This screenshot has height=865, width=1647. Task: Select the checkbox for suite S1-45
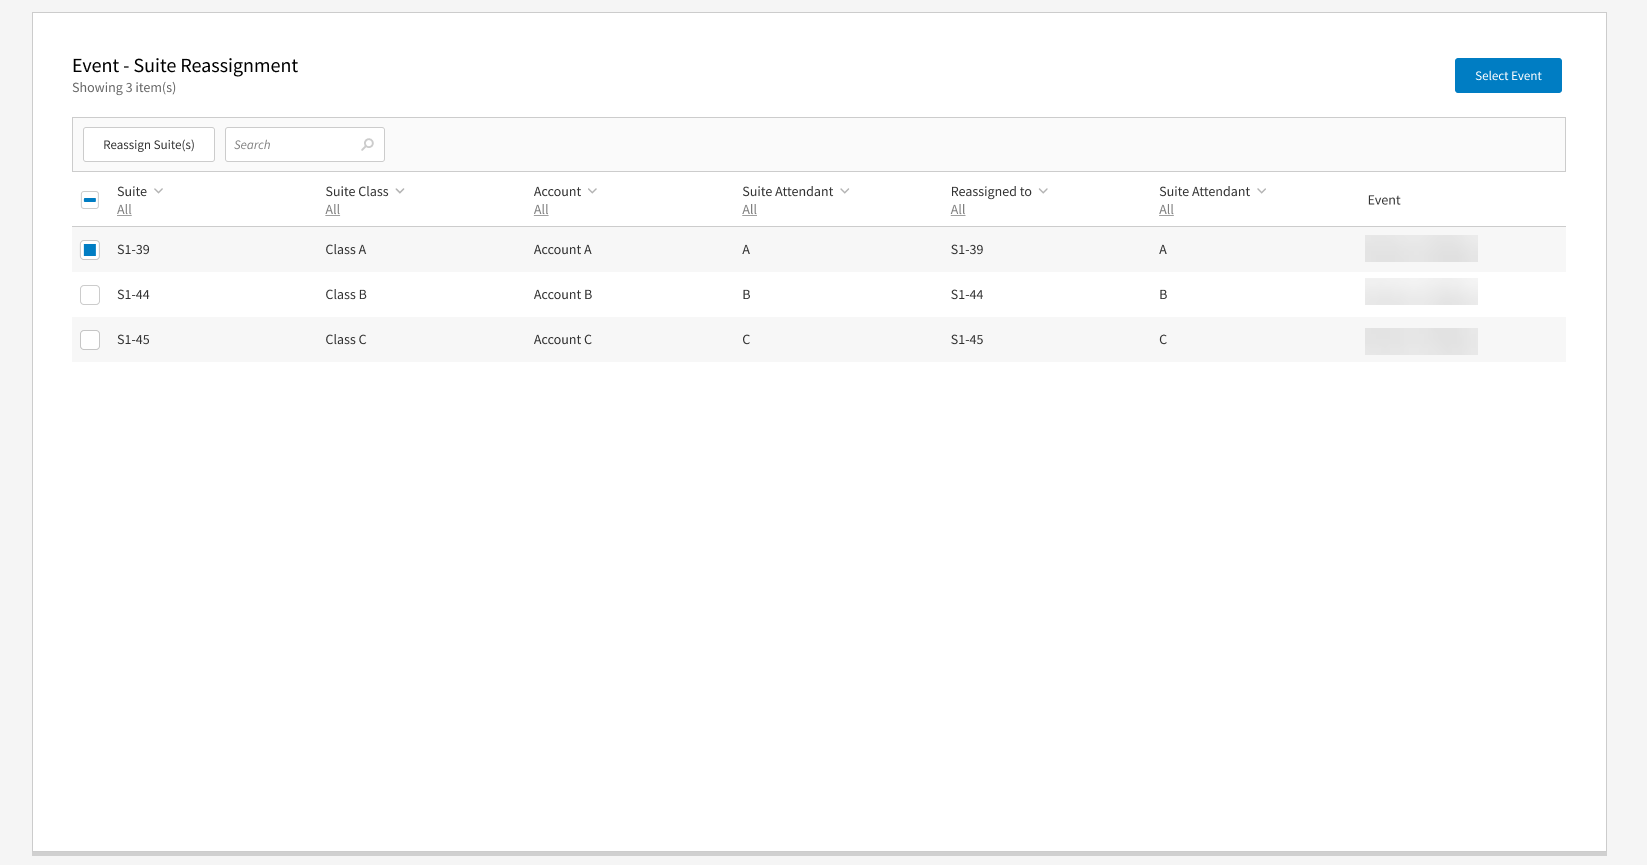tap(90, 340)
